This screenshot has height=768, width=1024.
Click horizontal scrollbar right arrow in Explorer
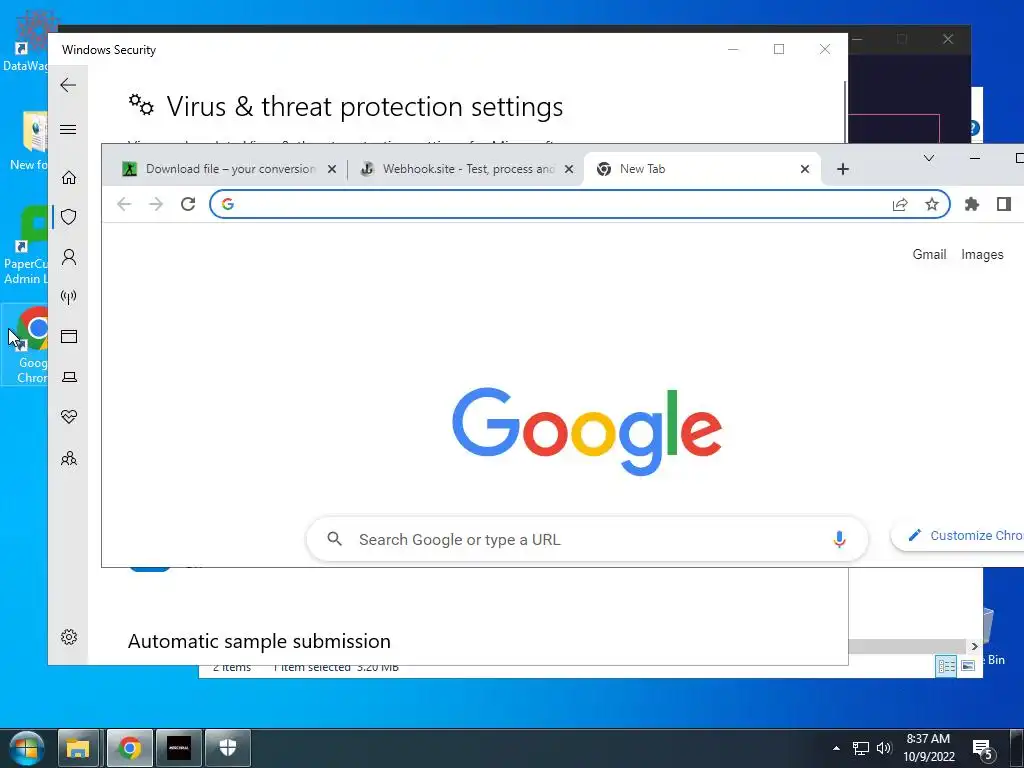974,647
